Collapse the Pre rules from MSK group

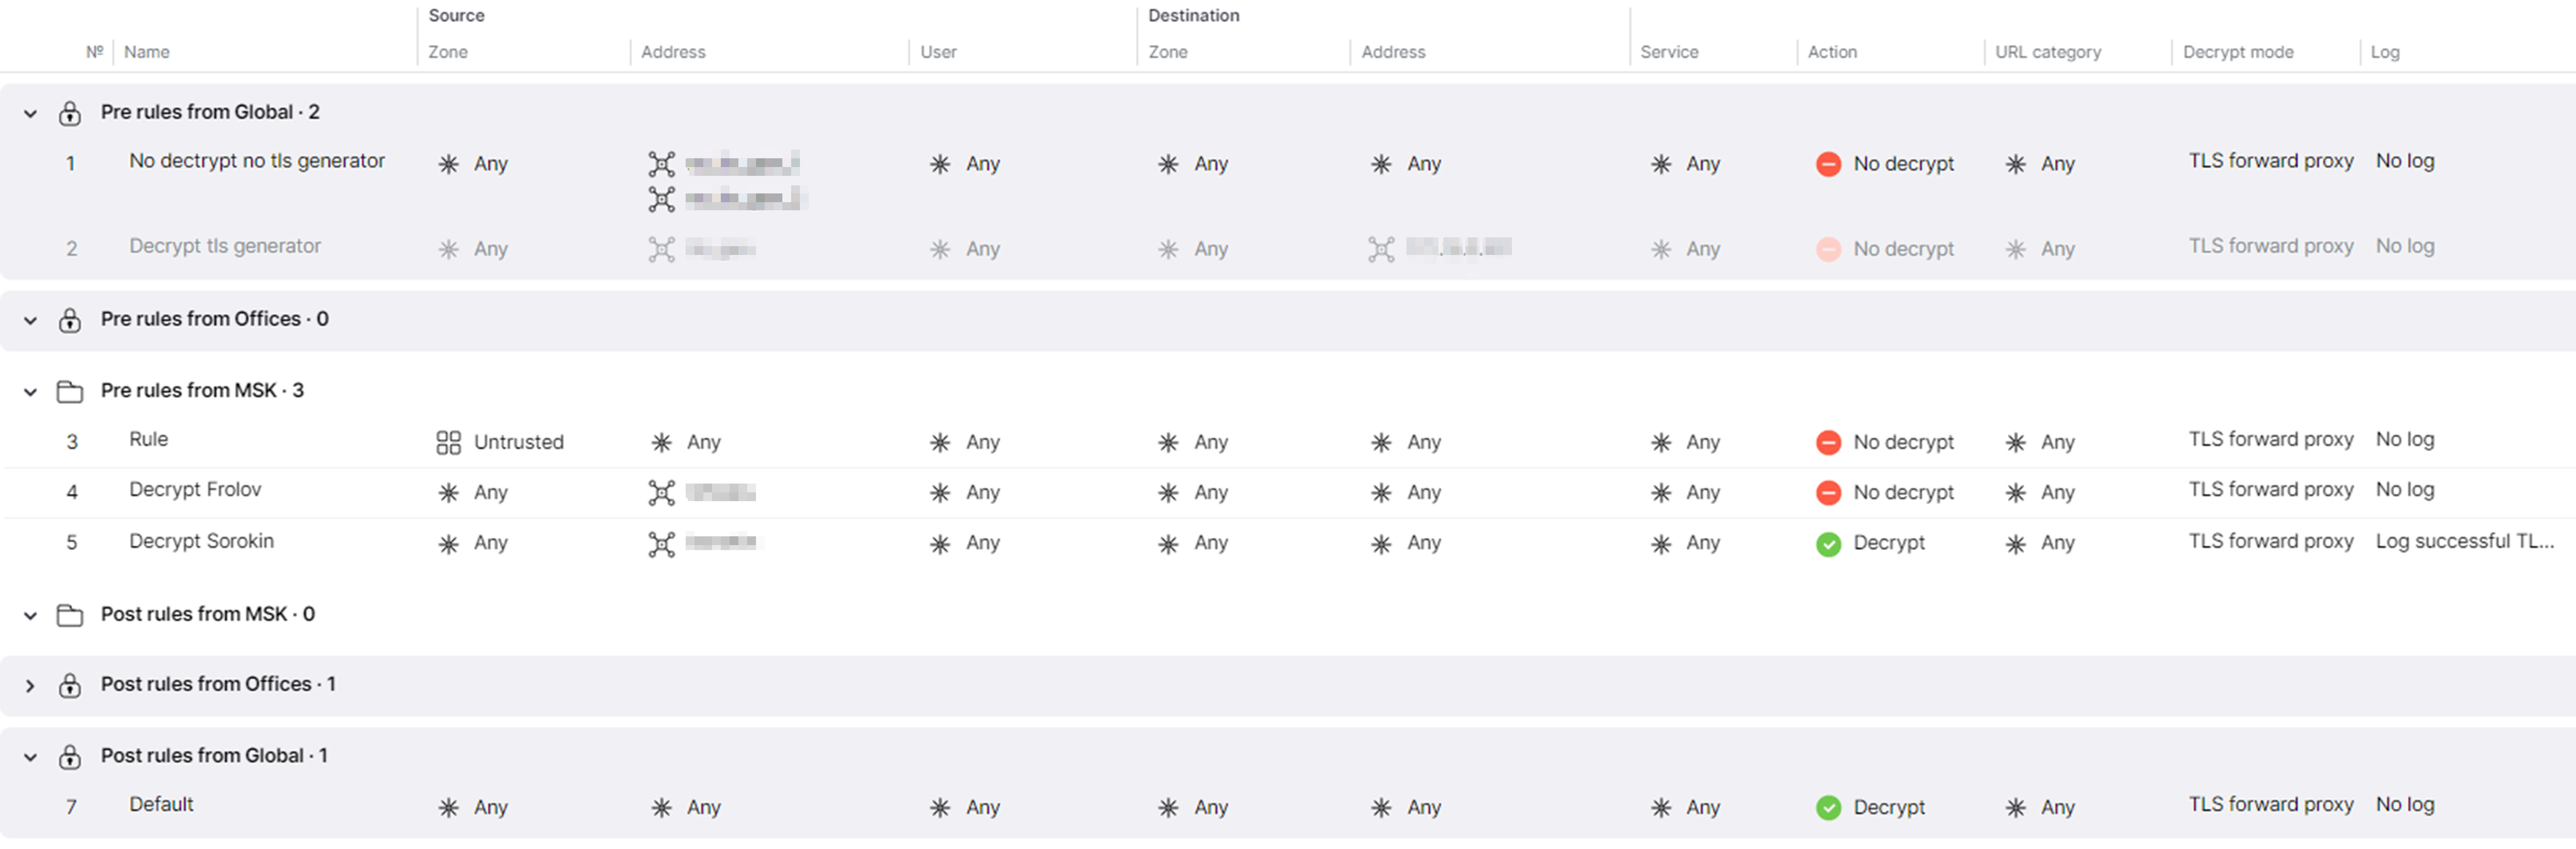30,392
